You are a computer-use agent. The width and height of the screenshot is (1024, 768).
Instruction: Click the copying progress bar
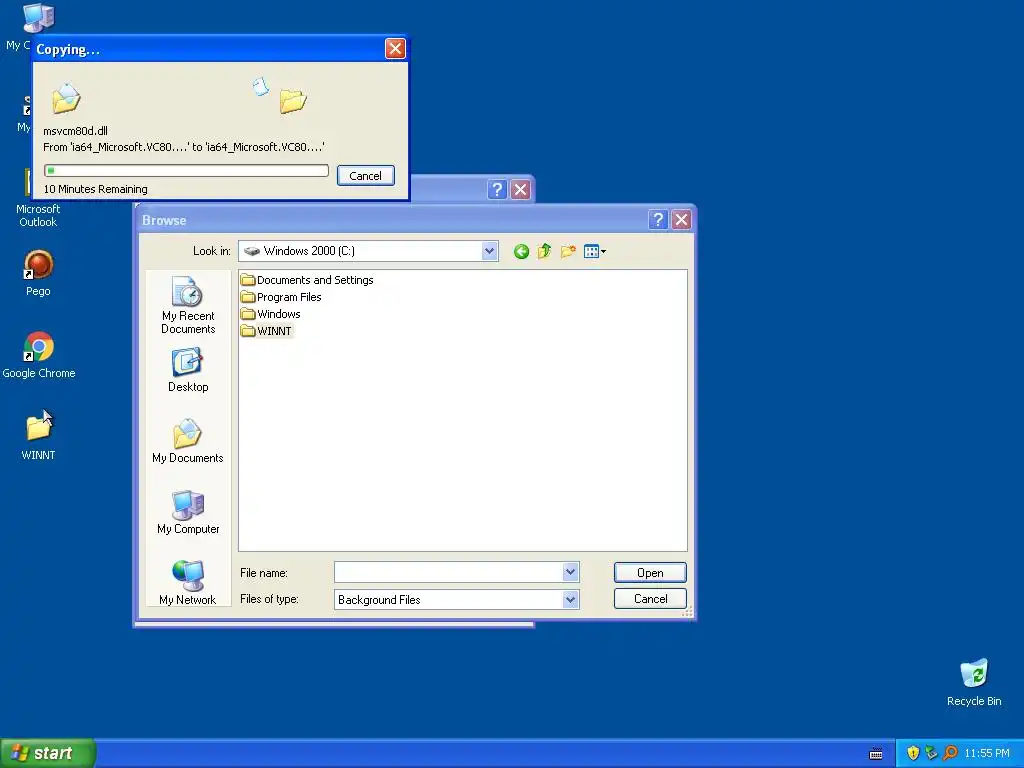[186, 170]
